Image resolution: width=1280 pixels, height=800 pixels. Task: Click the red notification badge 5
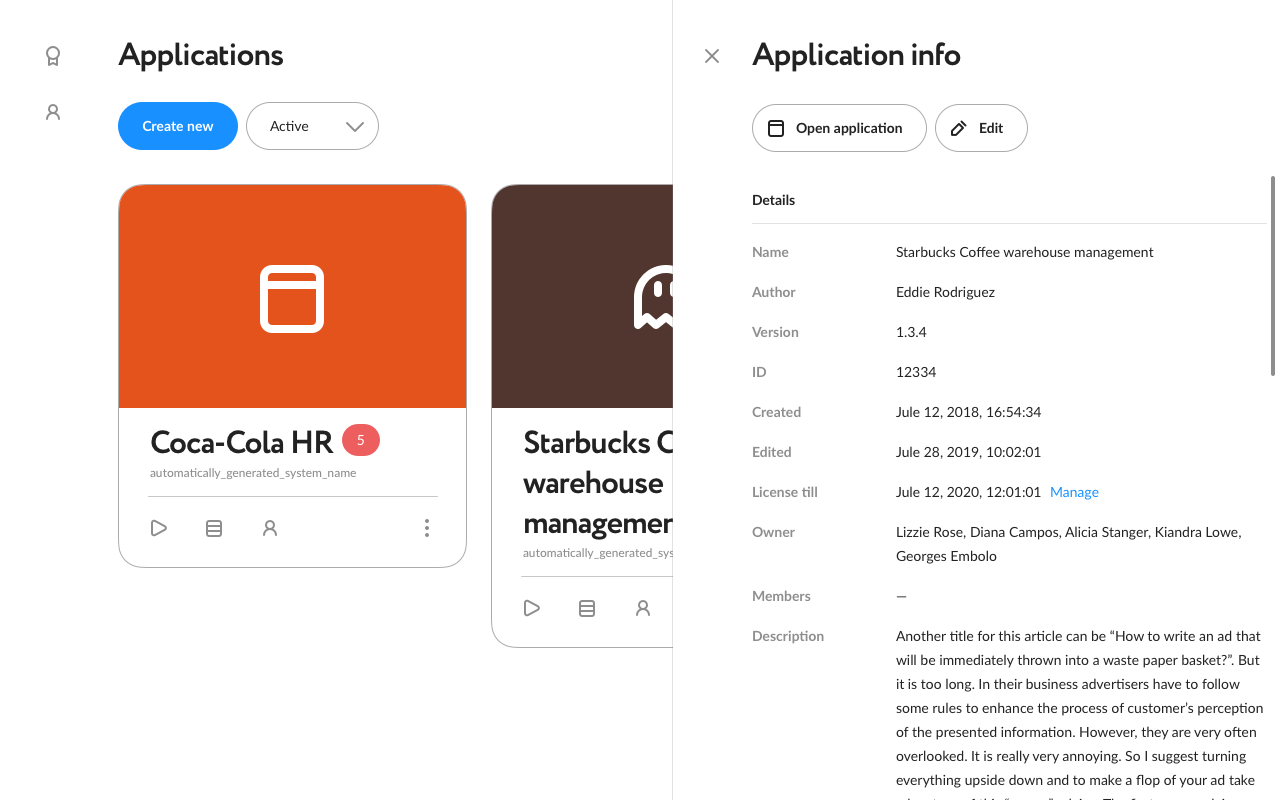coord(361,440)
